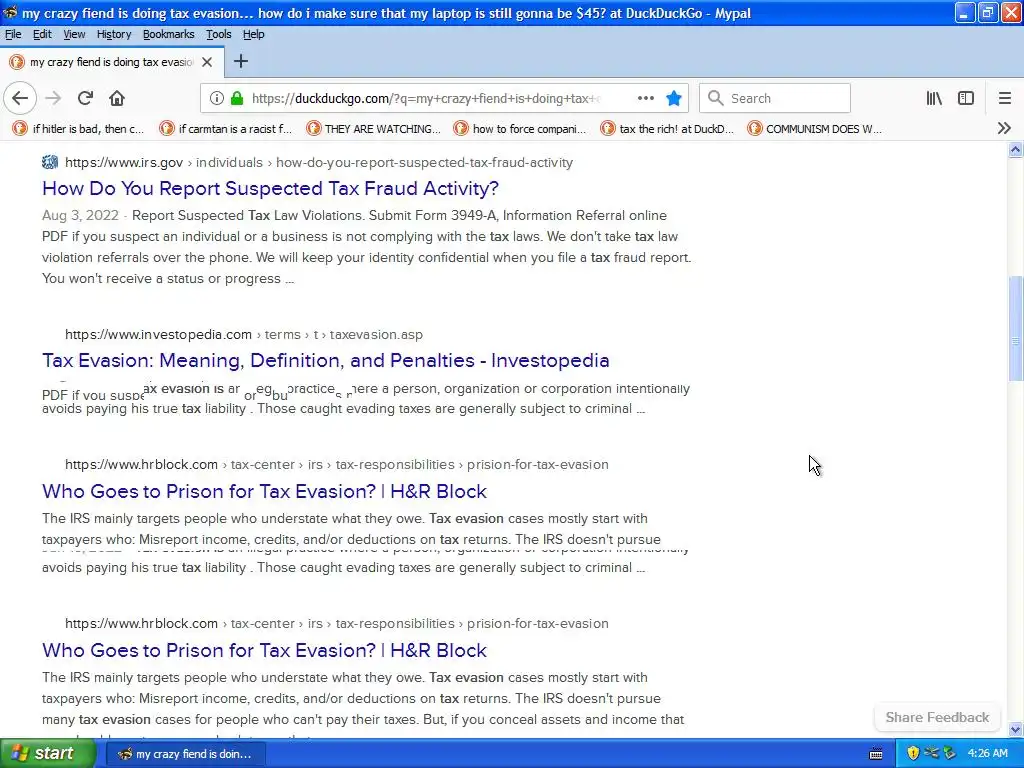This screenshot has width=1024, height=768.
Task: Open the View menu
Action: click(x=74, y=34)
